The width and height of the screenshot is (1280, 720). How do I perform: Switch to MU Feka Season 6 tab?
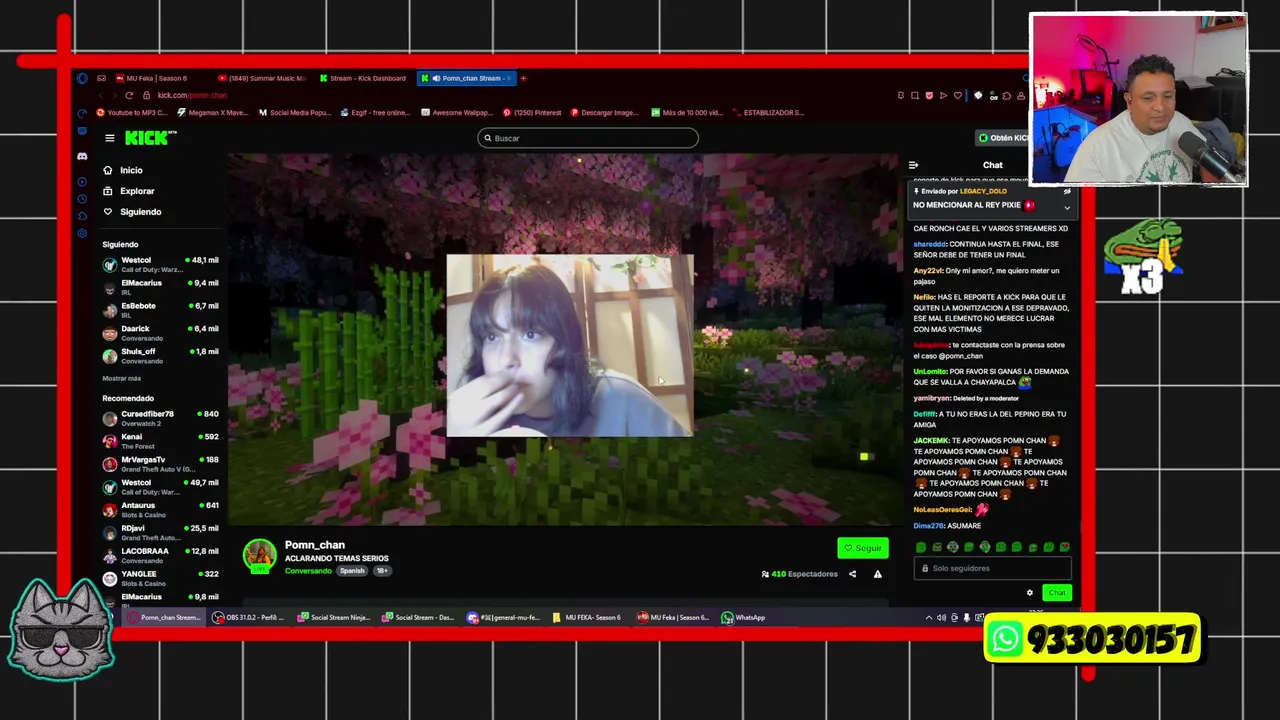[x=156, y=78]
